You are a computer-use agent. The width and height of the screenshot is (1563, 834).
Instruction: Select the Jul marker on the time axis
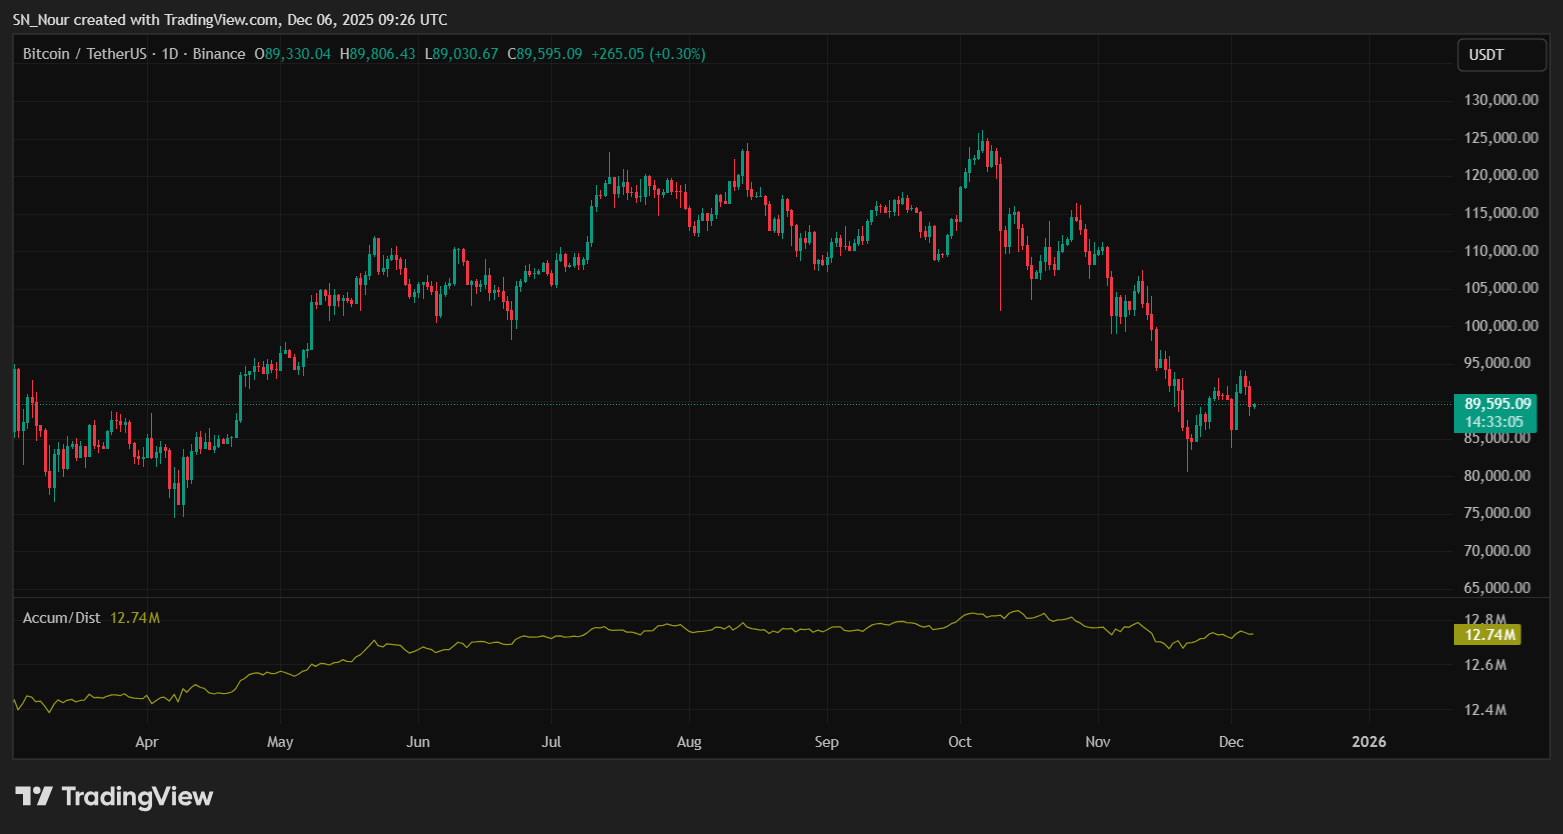pyautogui.click(x=551, y=742)
